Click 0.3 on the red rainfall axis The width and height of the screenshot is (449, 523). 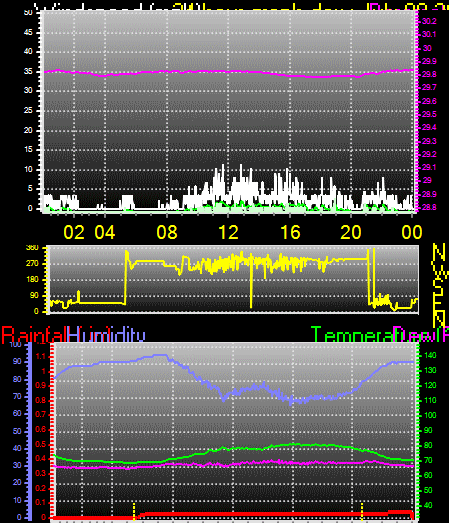tap(40, 473)
